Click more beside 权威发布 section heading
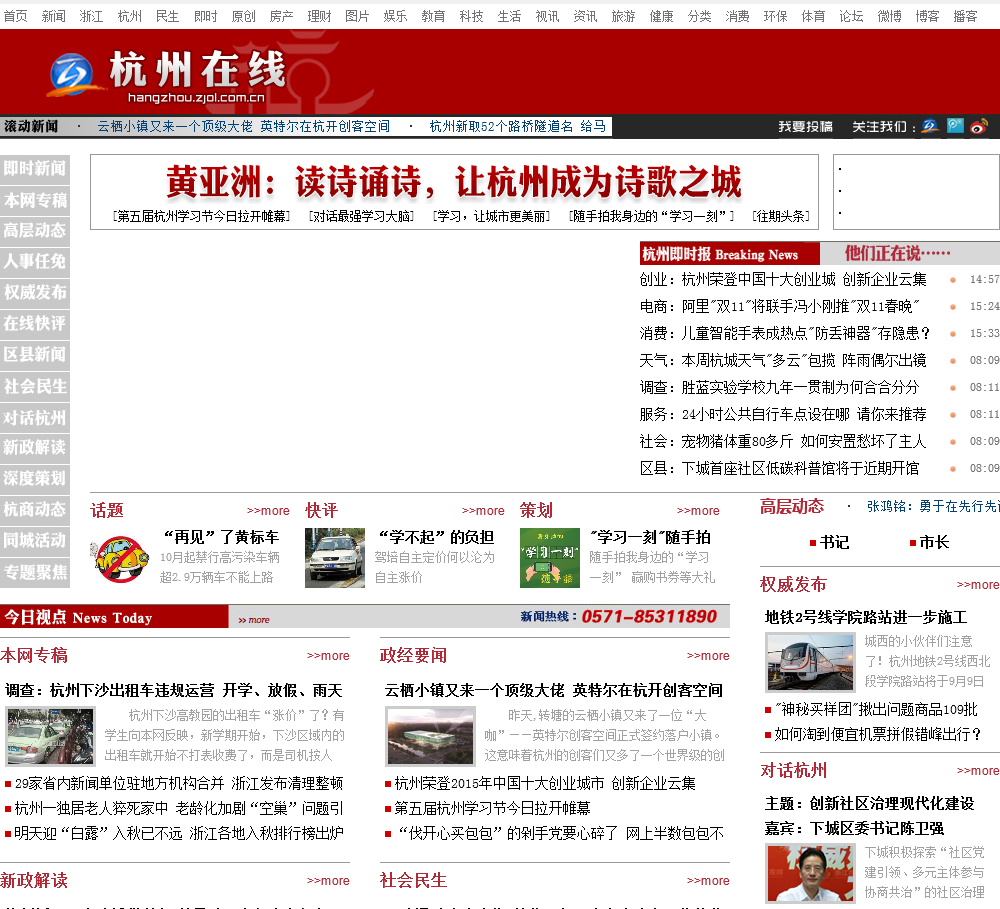This screenshot has height=909, width=1000. click(x=978, y=585)
